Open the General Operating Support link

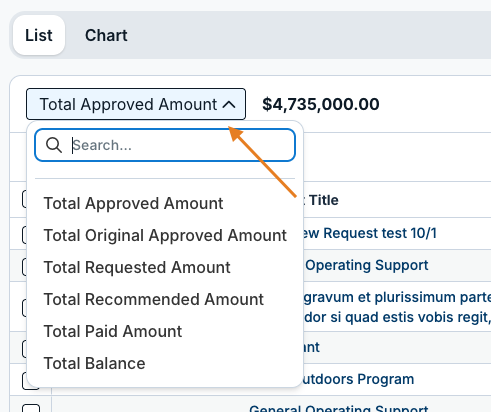point(339,408)
